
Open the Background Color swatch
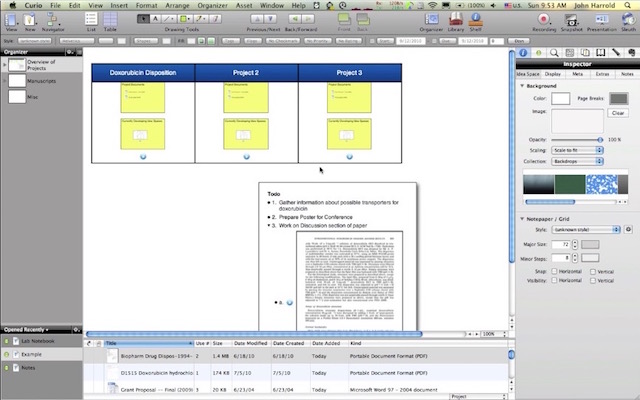560,98
